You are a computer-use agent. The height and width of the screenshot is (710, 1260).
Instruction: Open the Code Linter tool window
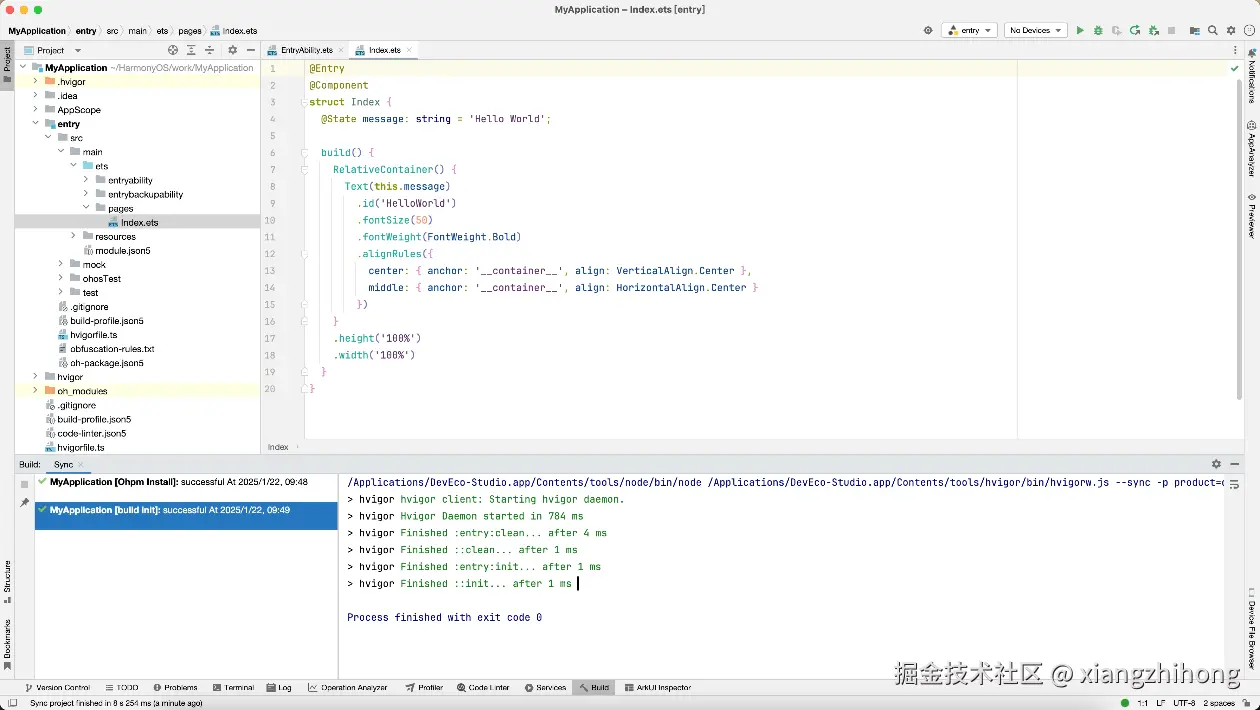(483, 688)
